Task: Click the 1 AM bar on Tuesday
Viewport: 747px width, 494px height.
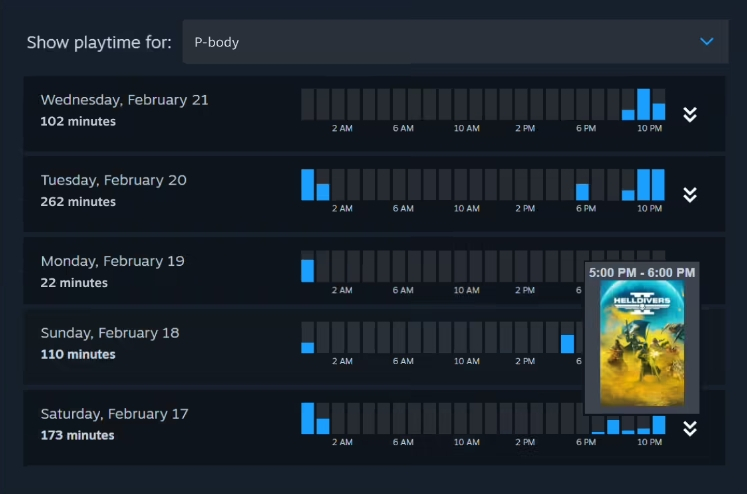Action: coord(323,192)
